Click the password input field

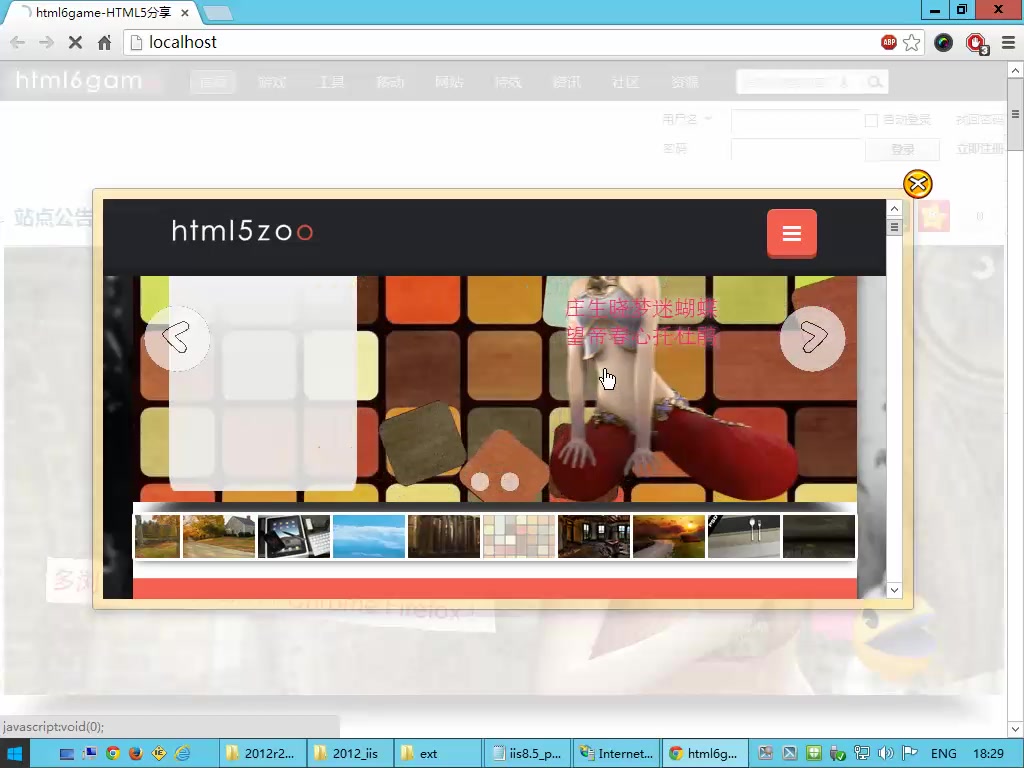(795, 150)
